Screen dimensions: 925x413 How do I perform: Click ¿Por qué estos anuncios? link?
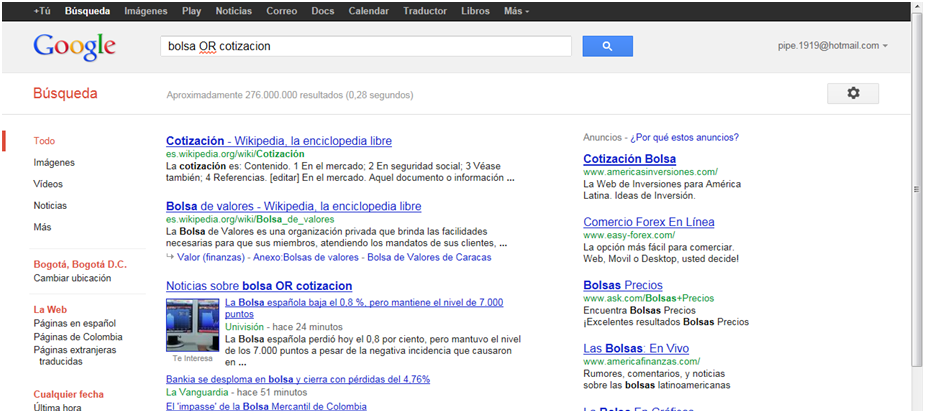(x=684, y=137)
